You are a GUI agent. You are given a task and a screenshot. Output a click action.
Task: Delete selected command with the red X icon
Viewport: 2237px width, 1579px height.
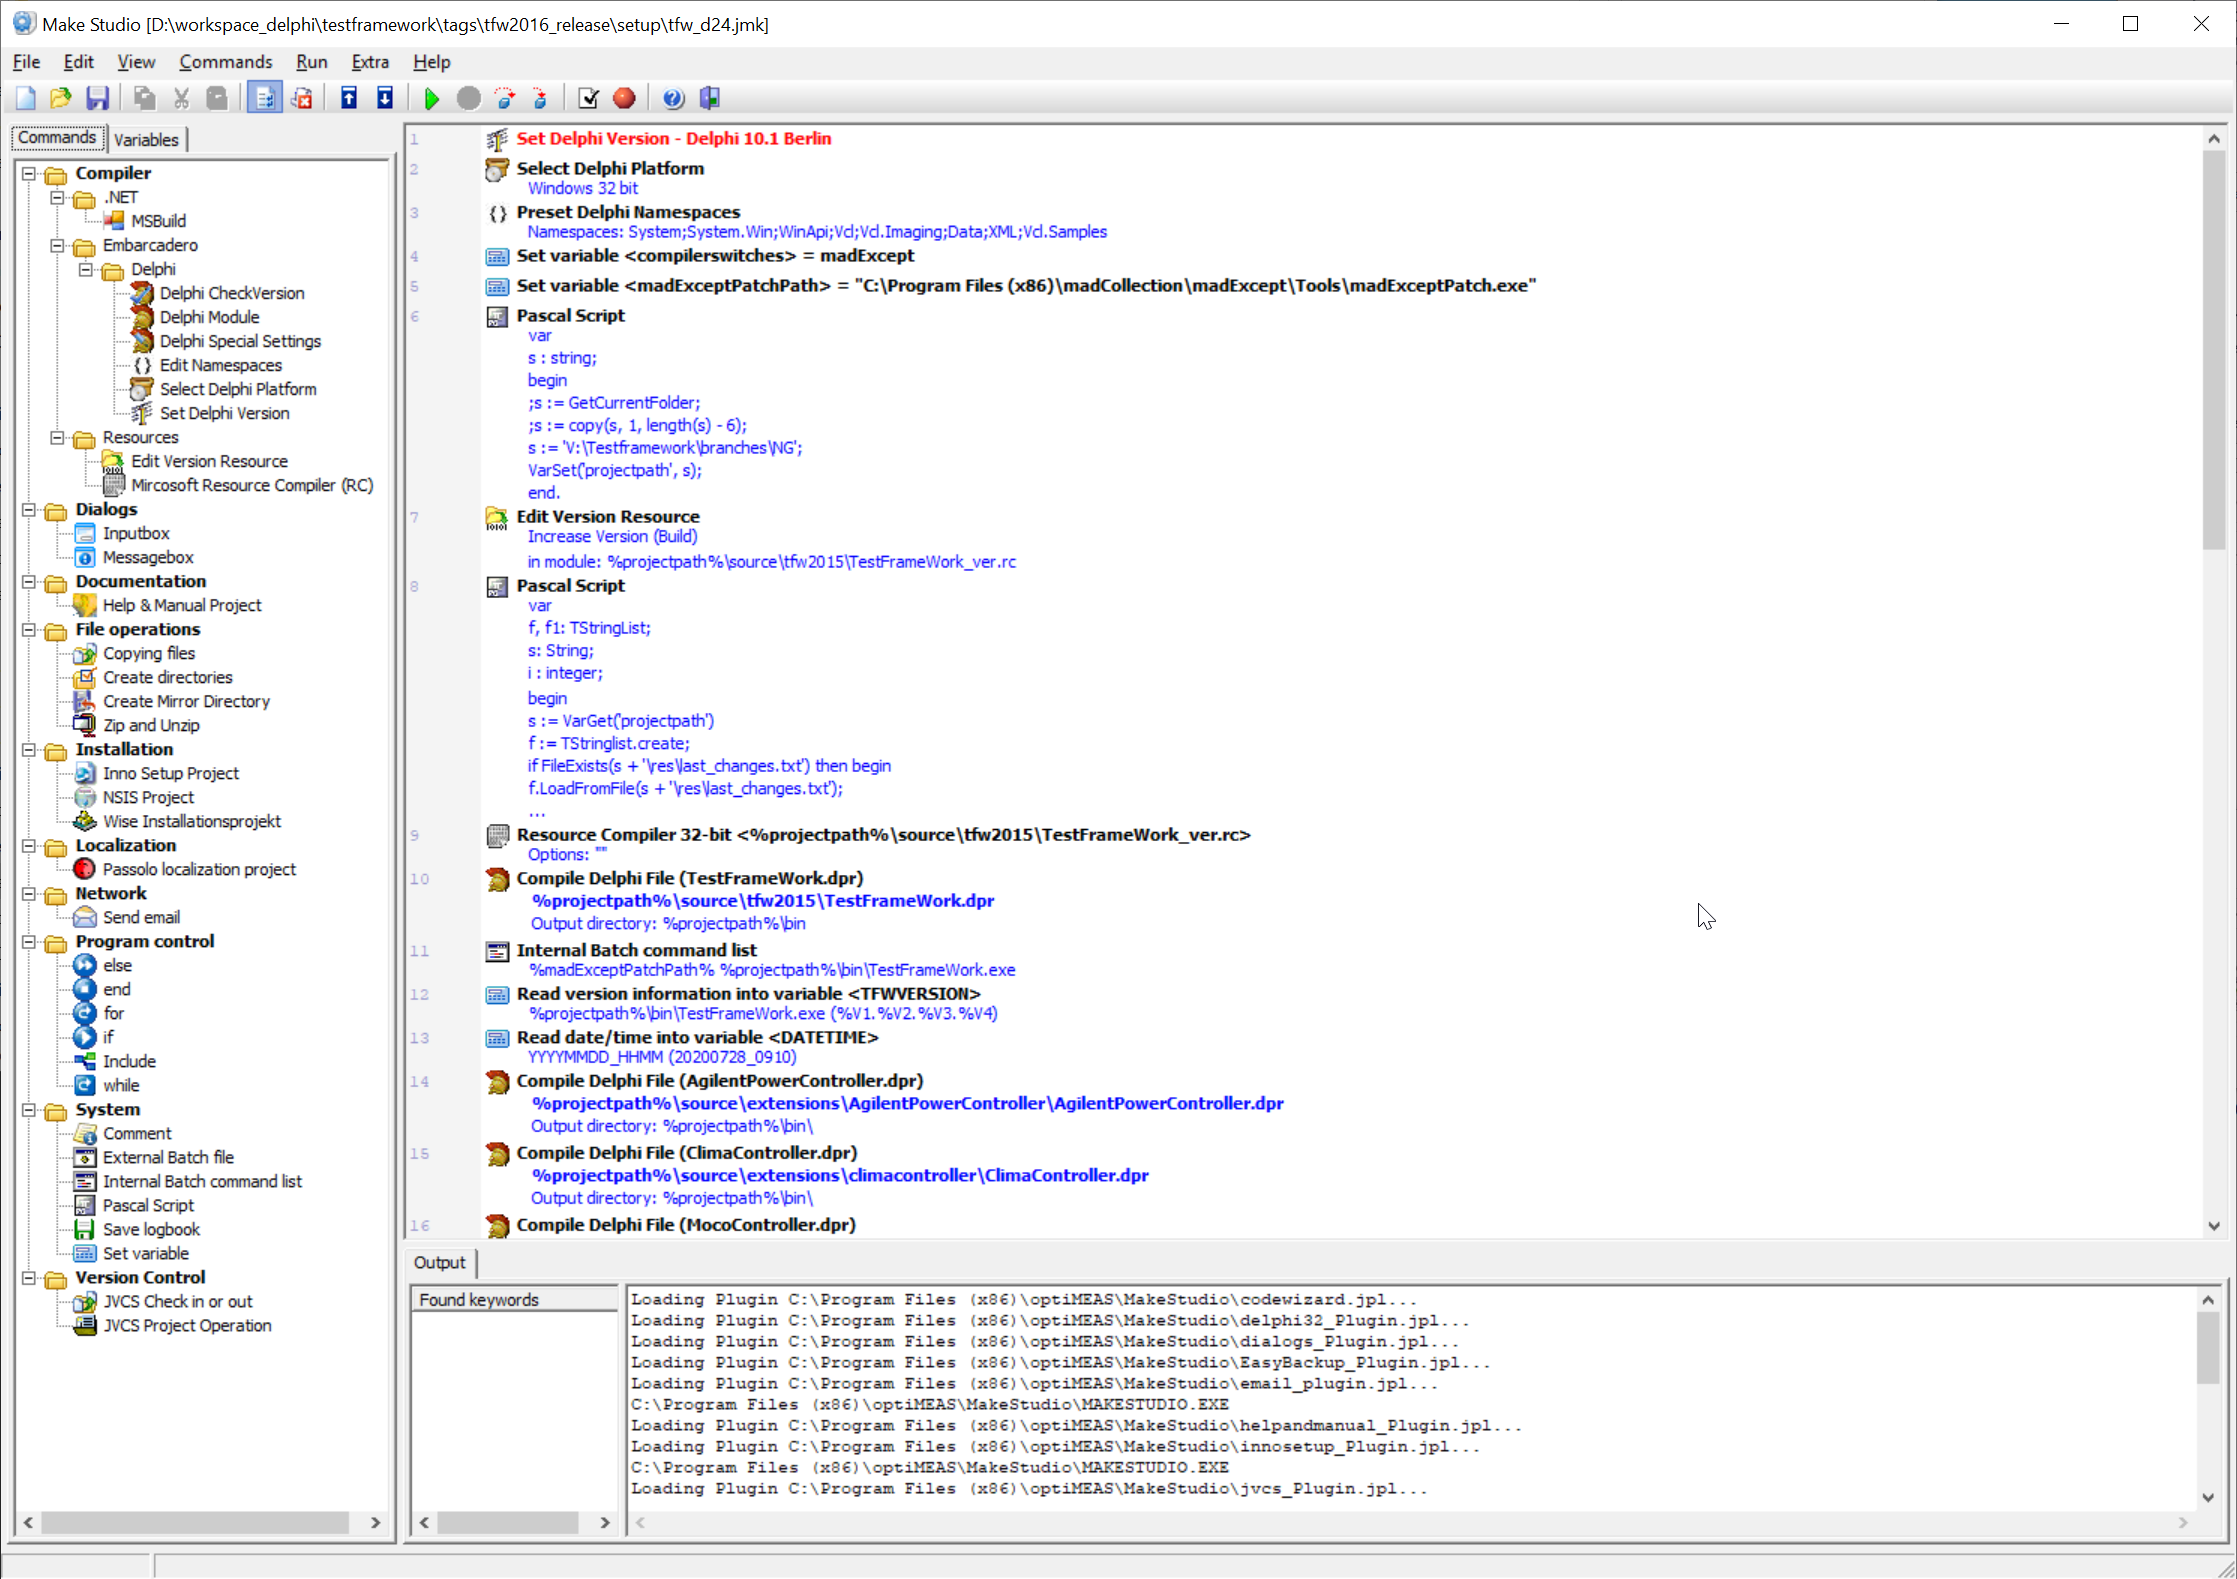tap(303, 97)
